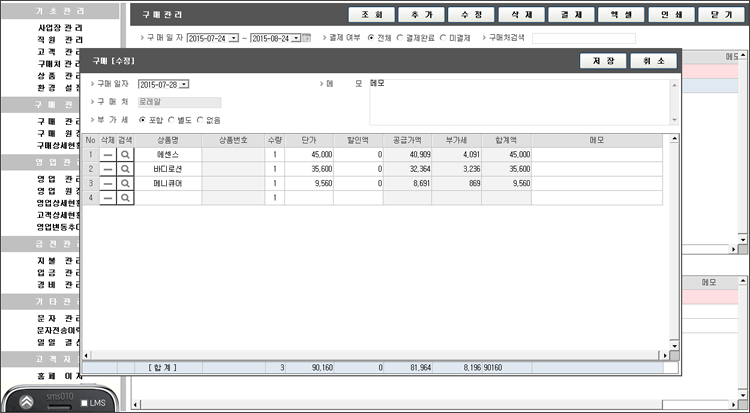Click the delete minus icon in empty row 4
The image size is (750, 413).
[107, 199]
